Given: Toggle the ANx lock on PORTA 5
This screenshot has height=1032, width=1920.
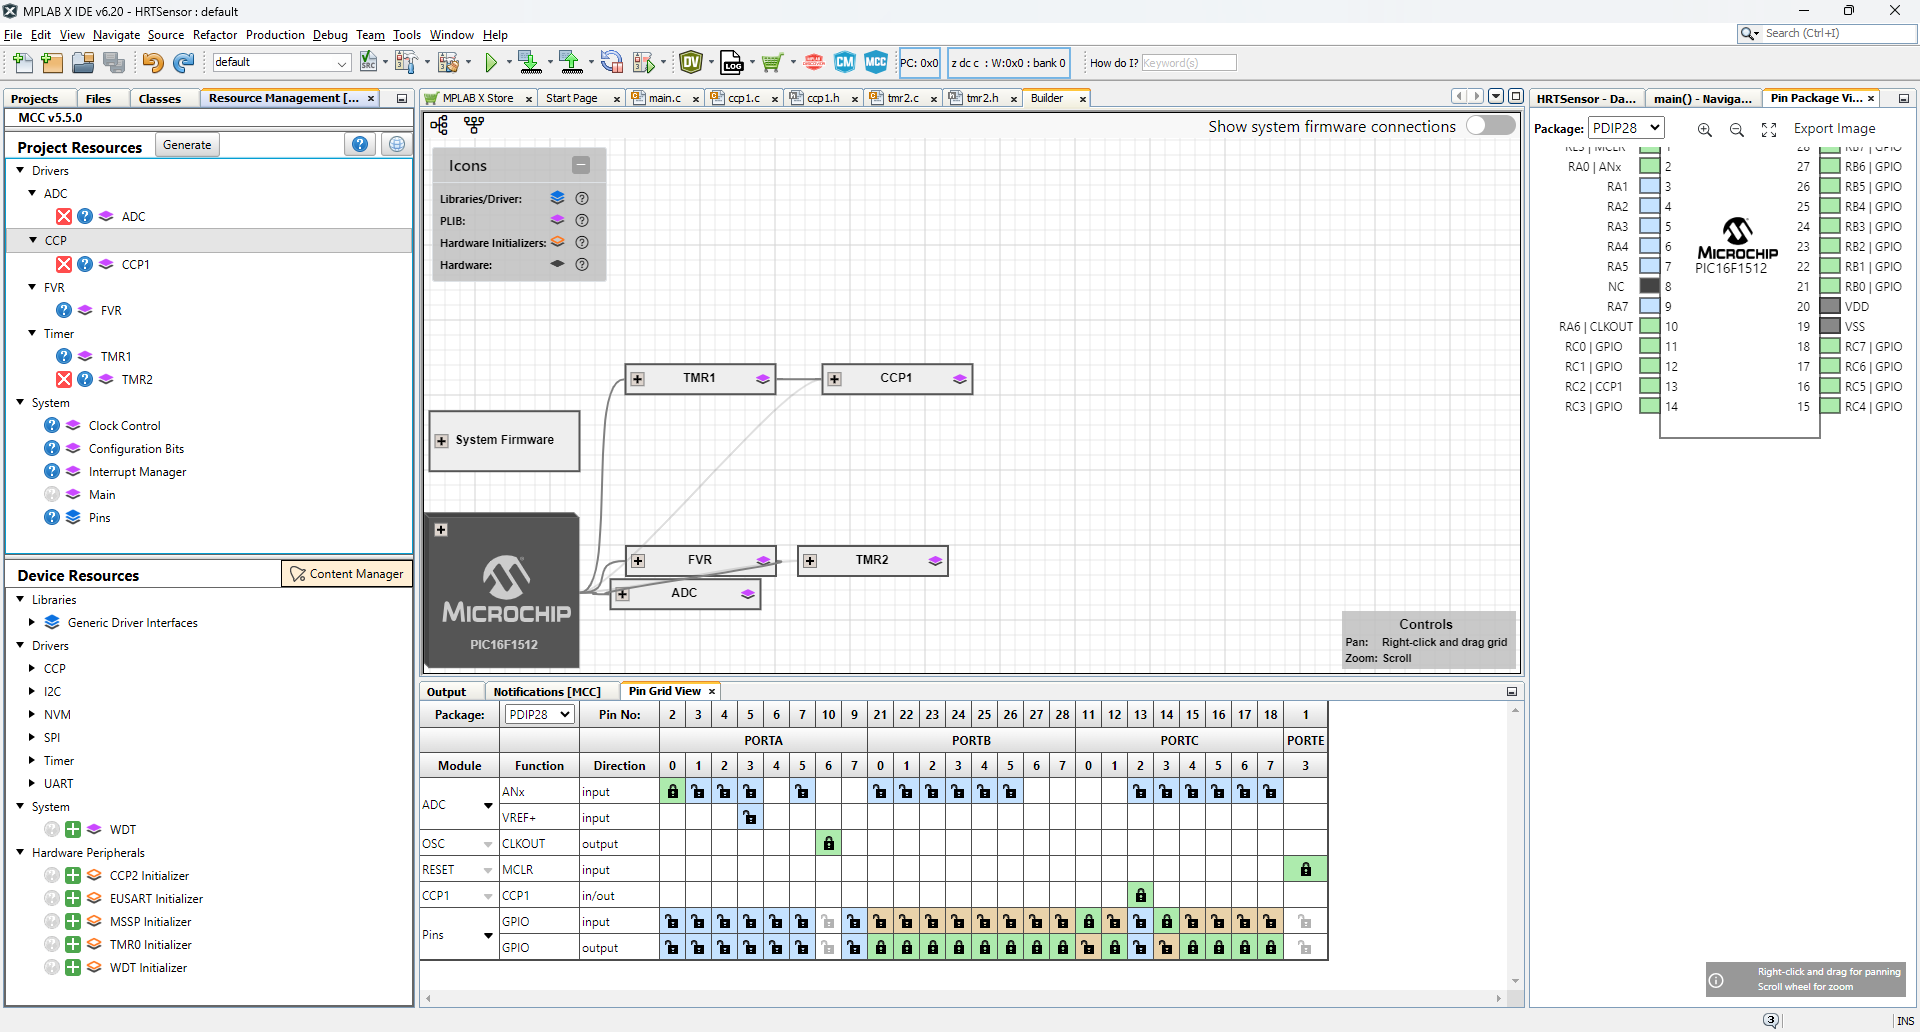Looking at the screenshot, I should click(x=803, y=792).
